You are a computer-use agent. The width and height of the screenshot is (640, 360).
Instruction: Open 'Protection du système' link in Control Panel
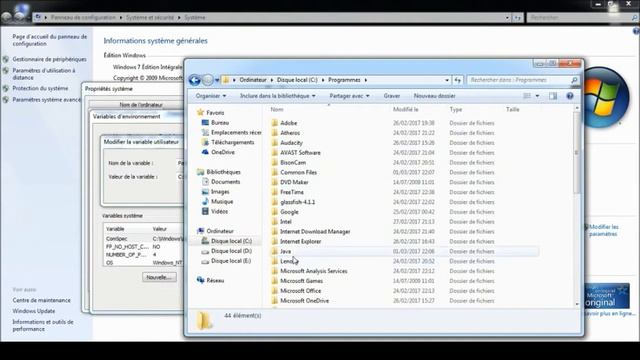click(40, 88)
